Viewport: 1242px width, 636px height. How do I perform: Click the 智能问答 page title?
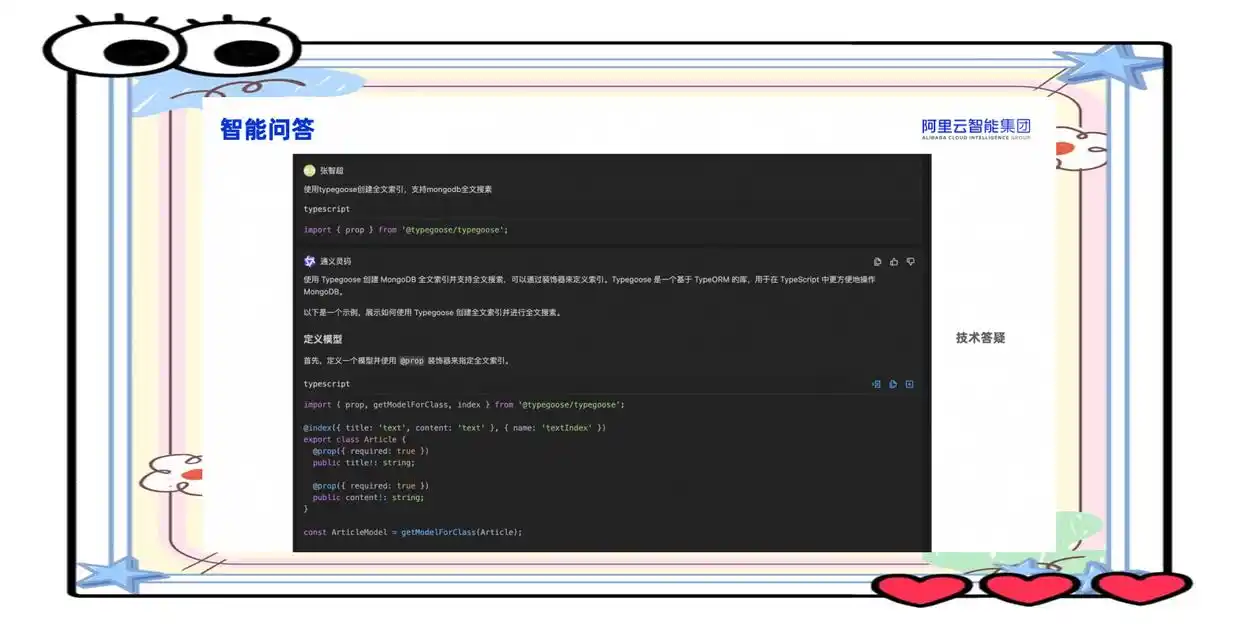pos(264,128)
